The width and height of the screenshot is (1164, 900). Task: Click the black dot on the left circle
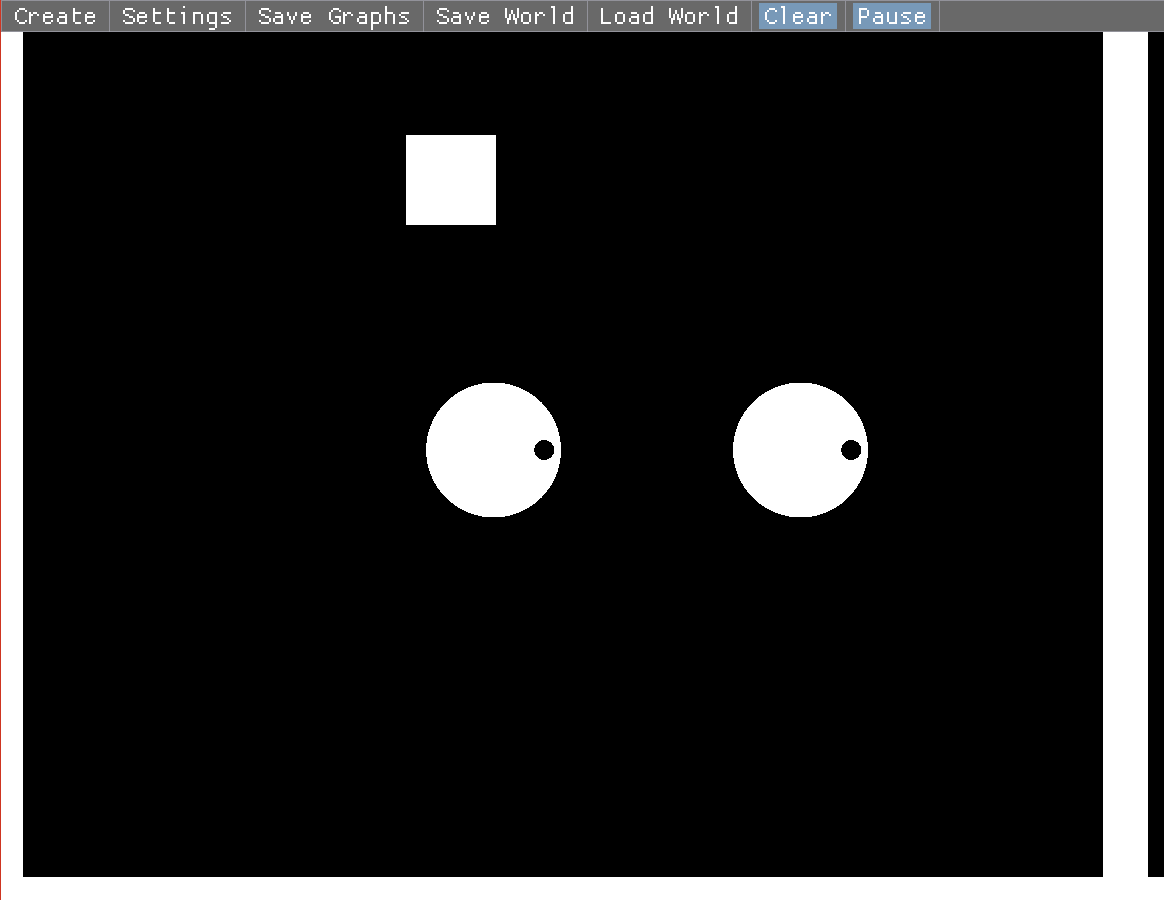(x=544, y=450)
